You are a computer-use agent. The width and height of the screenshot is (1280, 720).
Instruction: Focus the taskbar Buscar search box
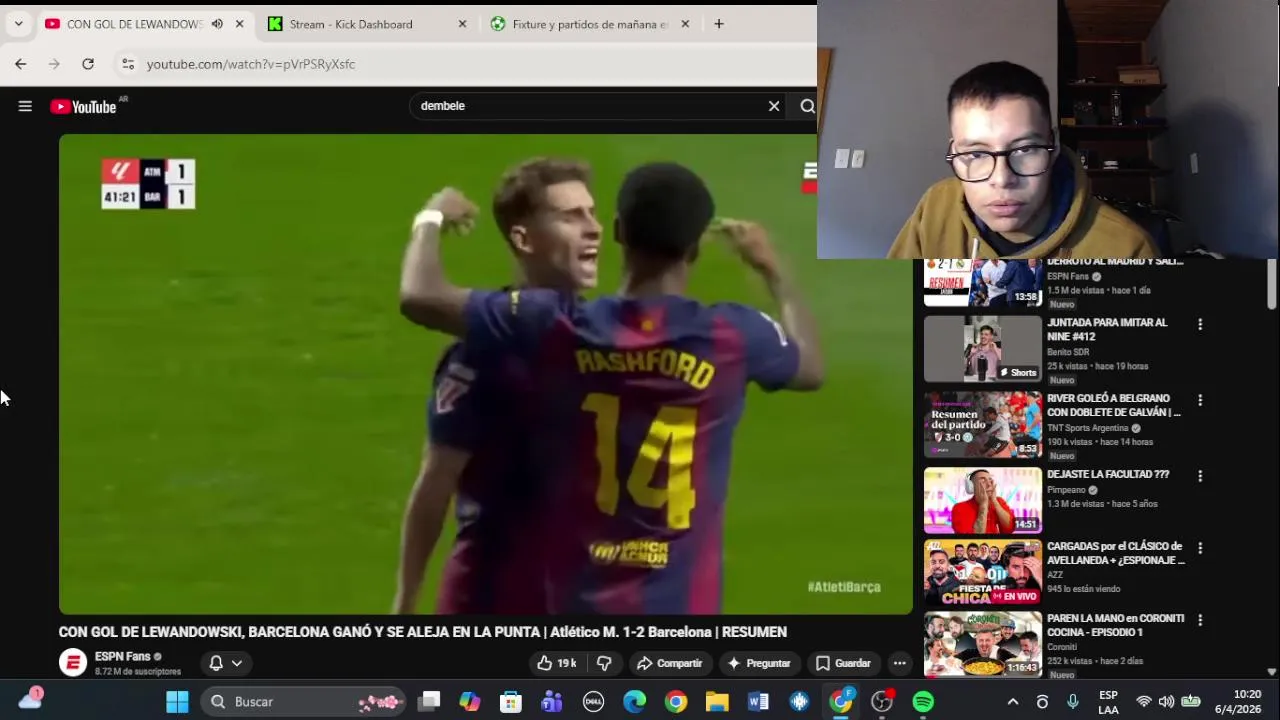tap(304, 702)
